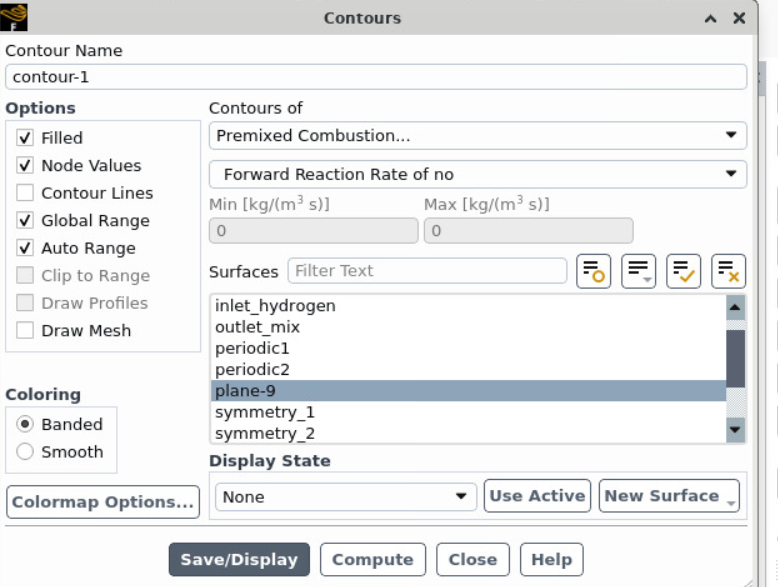This screenshot has height=587, width=778.
Task: Click the surface list scroll up arrow
Action: 735,307
